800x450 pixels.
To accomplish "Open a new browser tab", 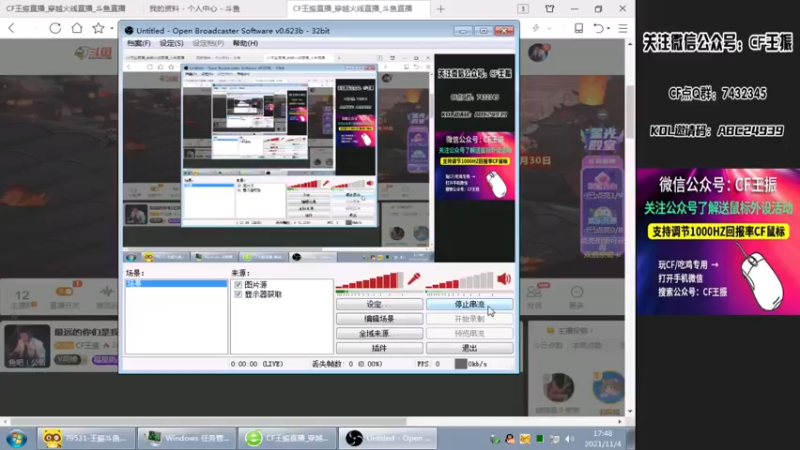I will tap(441, 9).
